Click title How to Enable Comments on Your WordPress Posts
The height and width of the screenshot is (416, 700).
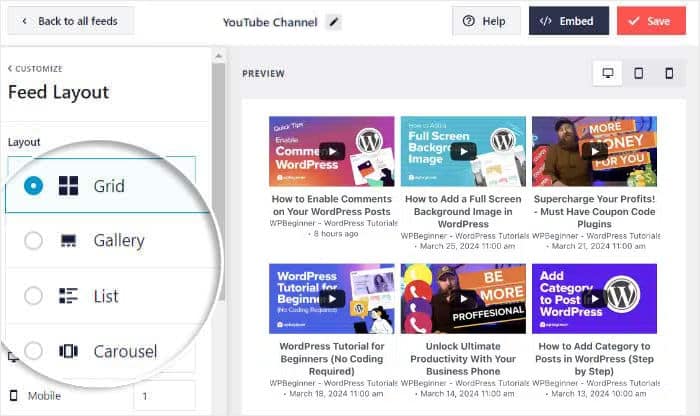tap(332, 205)
